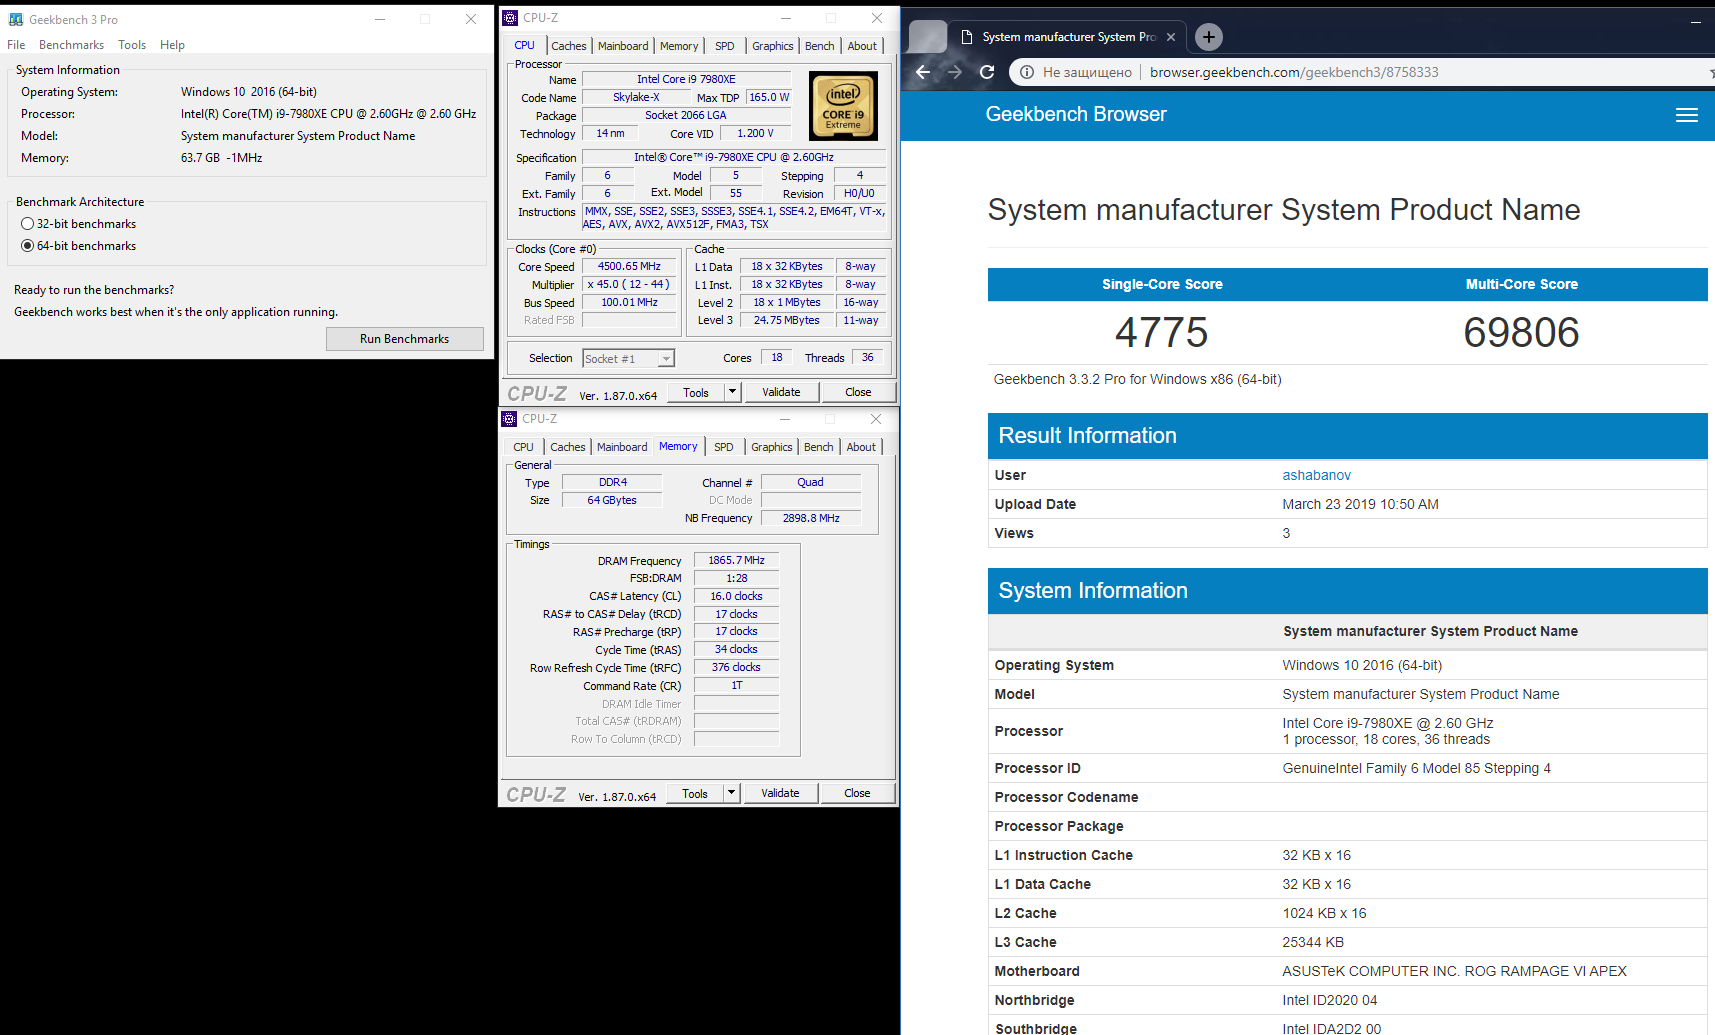The width and height of the screenshot is (1715, 1035).
Task: Switch to About tab in lower CPU-Z
Action: point(861,447)
